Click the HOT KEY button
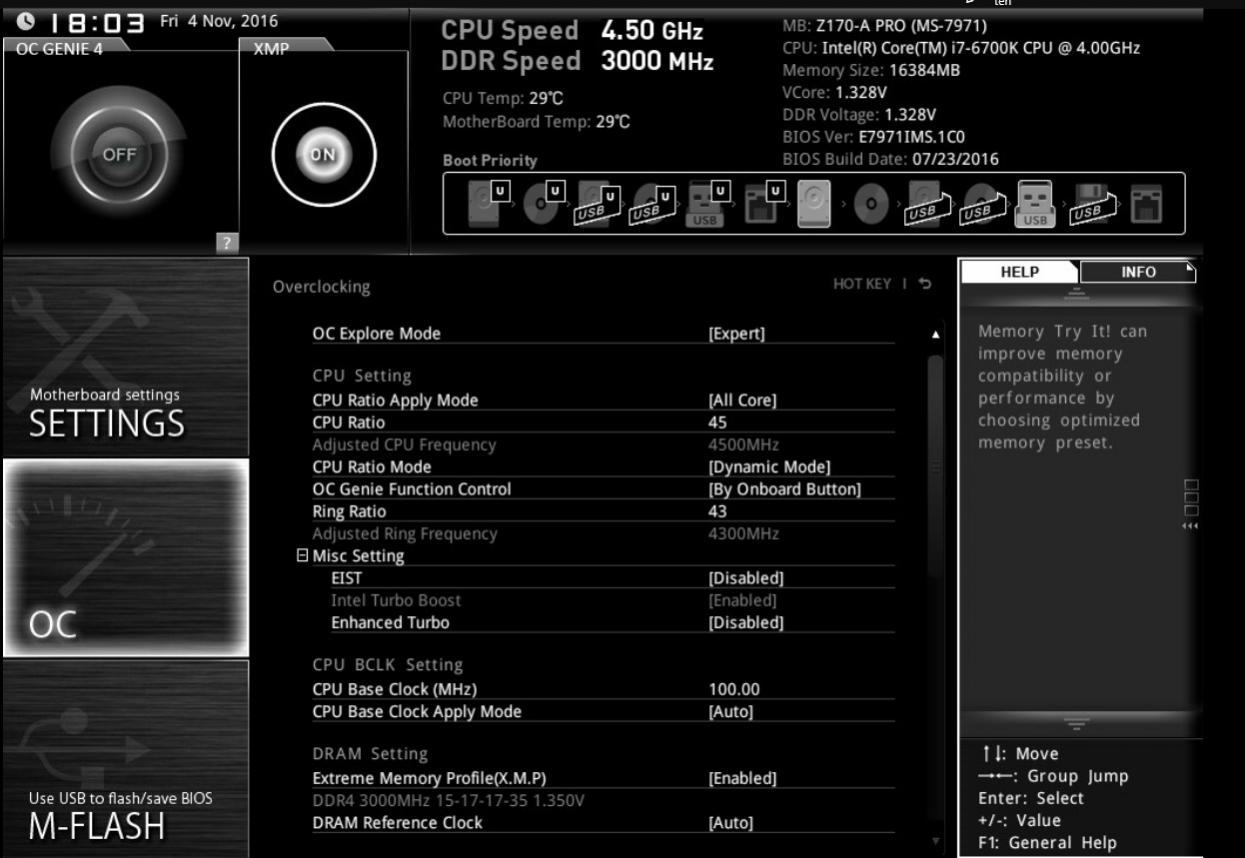1245x858 pixels. (861, 285)
